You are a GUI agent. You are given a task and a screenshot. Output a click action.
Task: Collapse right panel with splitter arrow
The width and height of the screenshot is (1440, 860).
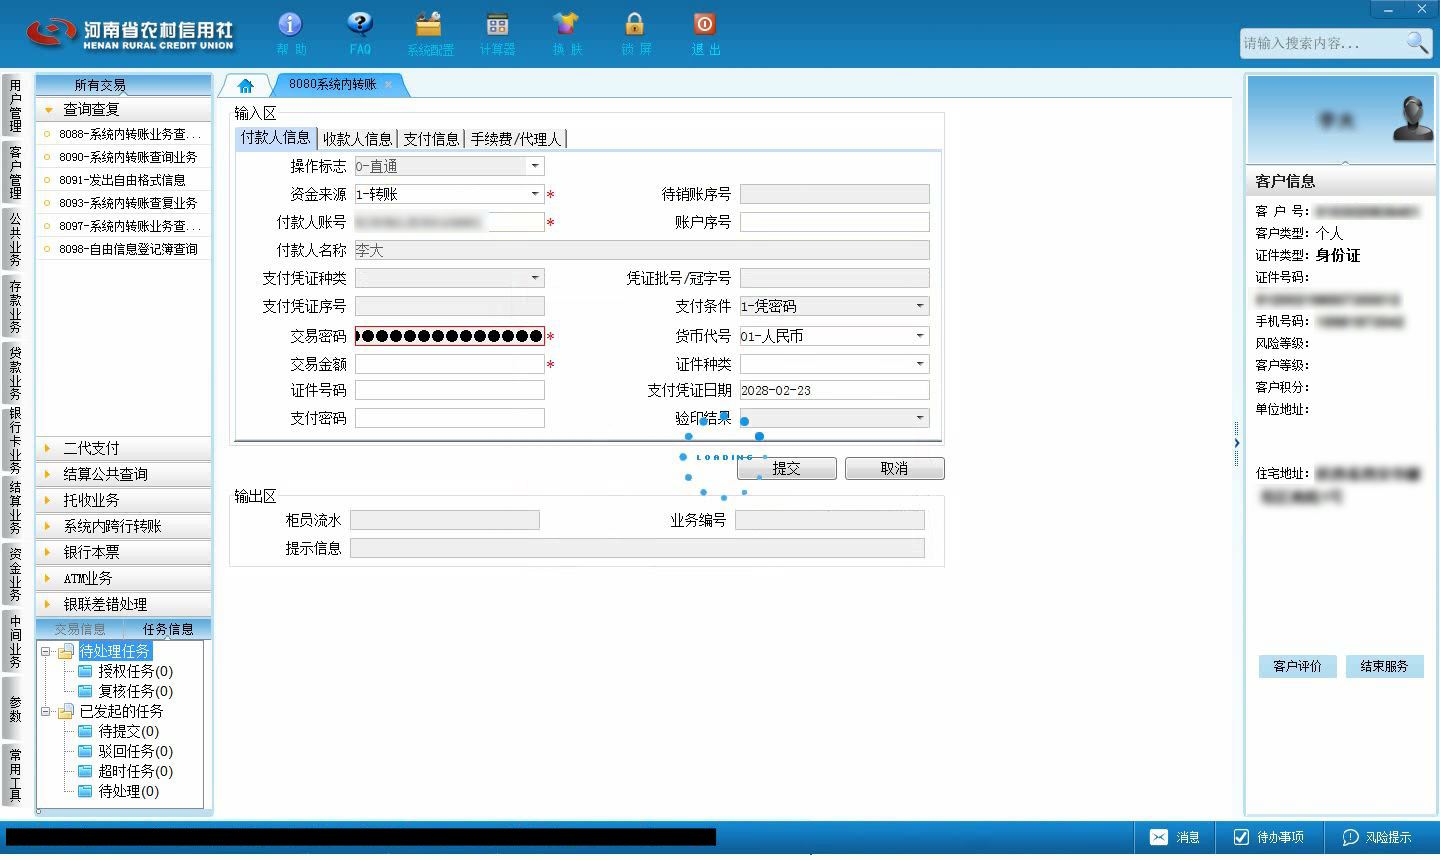1237,443
